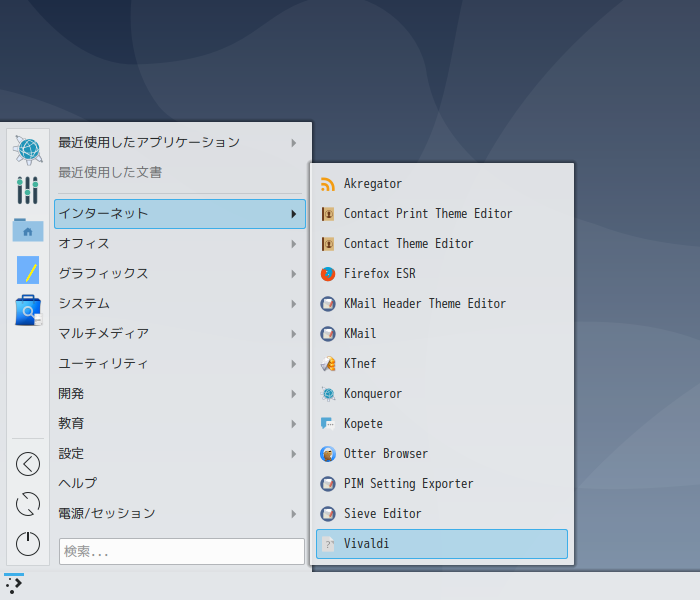
Task: Expand the システム submenu arrow
Action: pyautogui.click(x=294, y=304)
